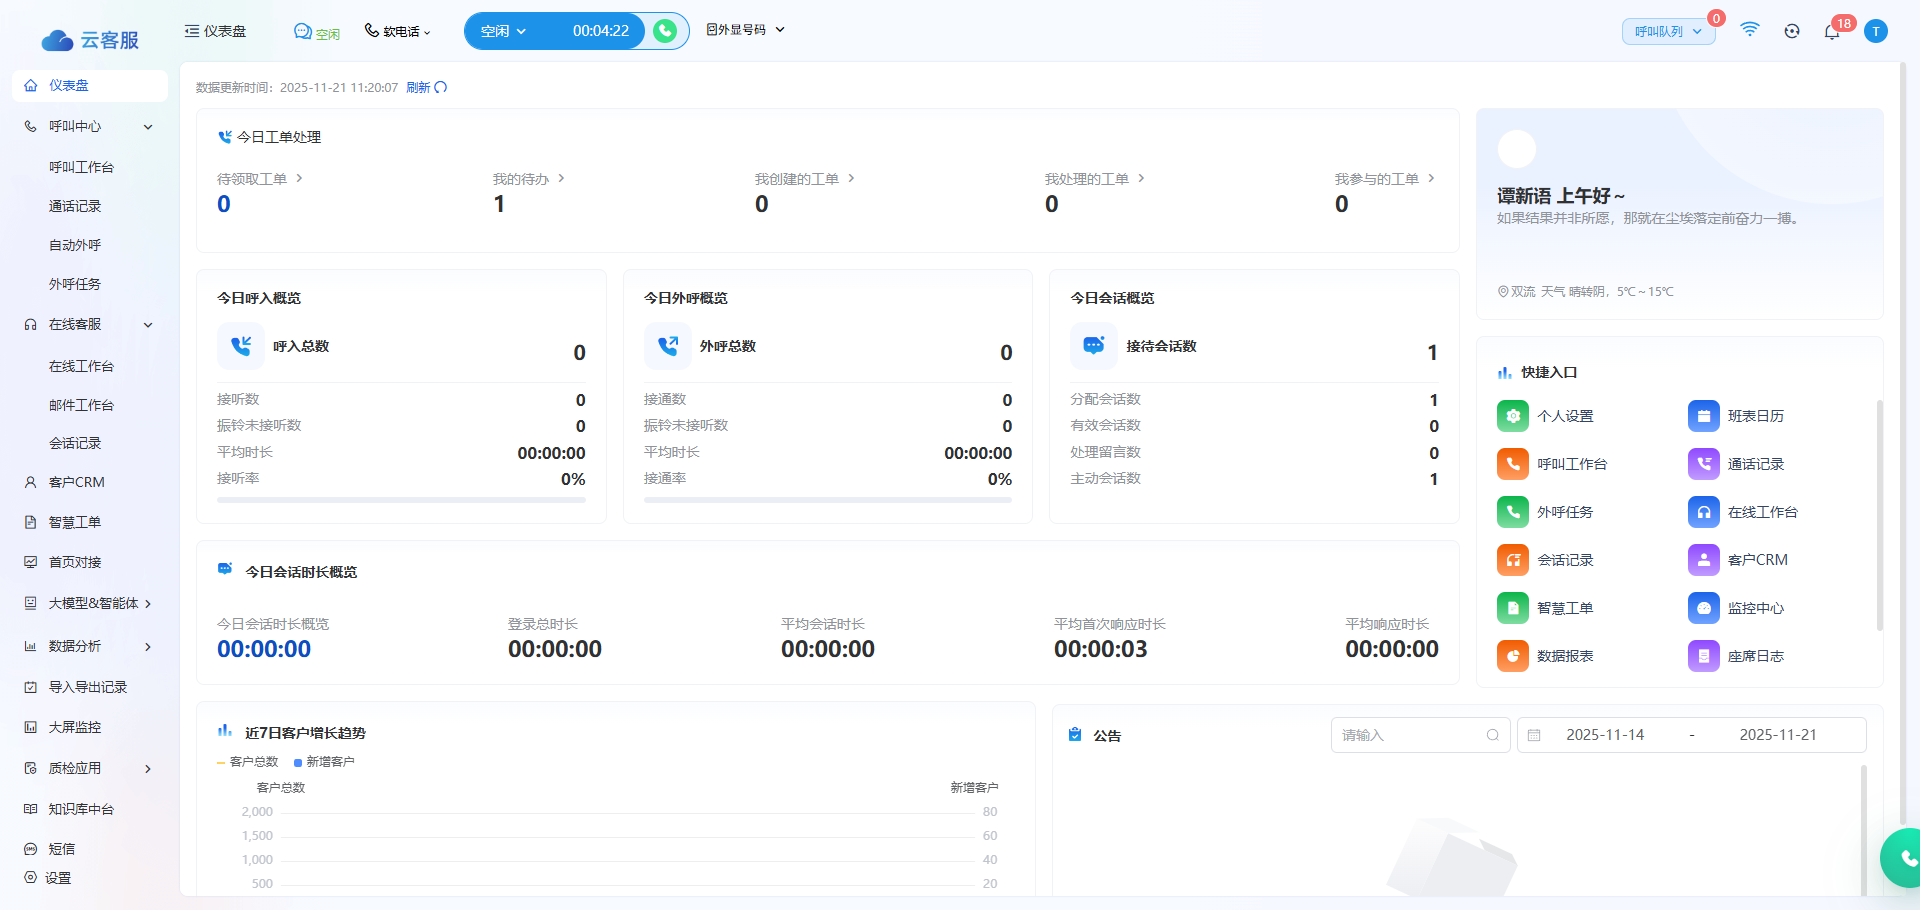1920x910 pixels.
Task: Click the green phone call button
Action: pos(665,31)
